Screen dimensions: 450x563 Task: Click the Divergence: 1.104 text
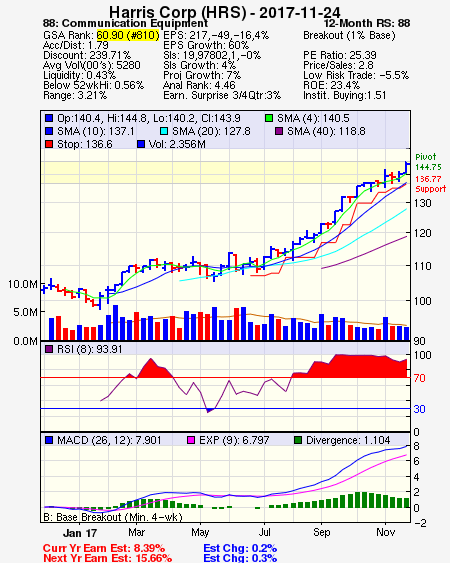[x=348, y=440]
